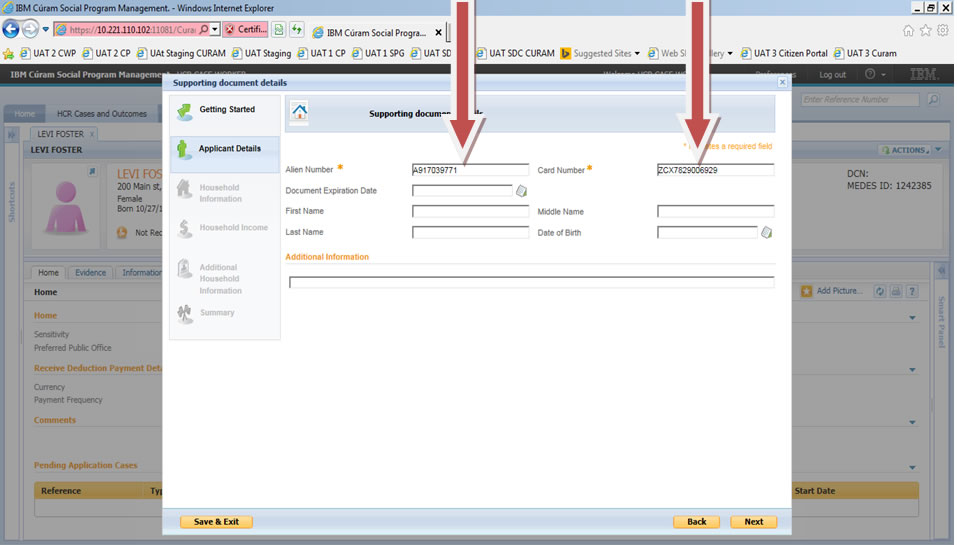The width and height of the screenshot is (957, 545).
Task: Click the Alien Number input field
Action: coord(470,170)
